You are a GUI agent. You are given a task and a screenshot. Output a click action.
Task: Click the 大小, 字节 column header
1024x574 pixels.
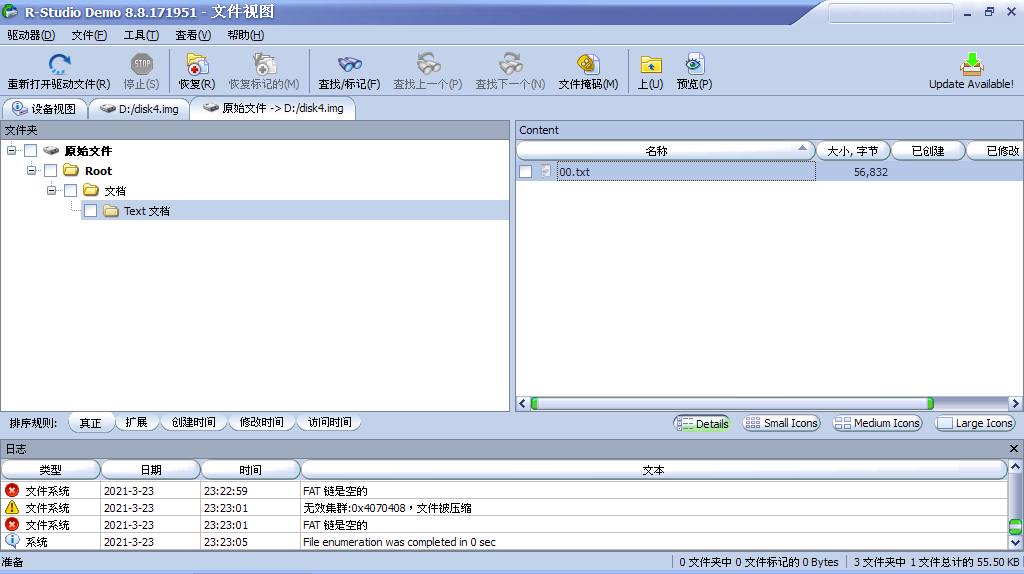coord(852,151)
